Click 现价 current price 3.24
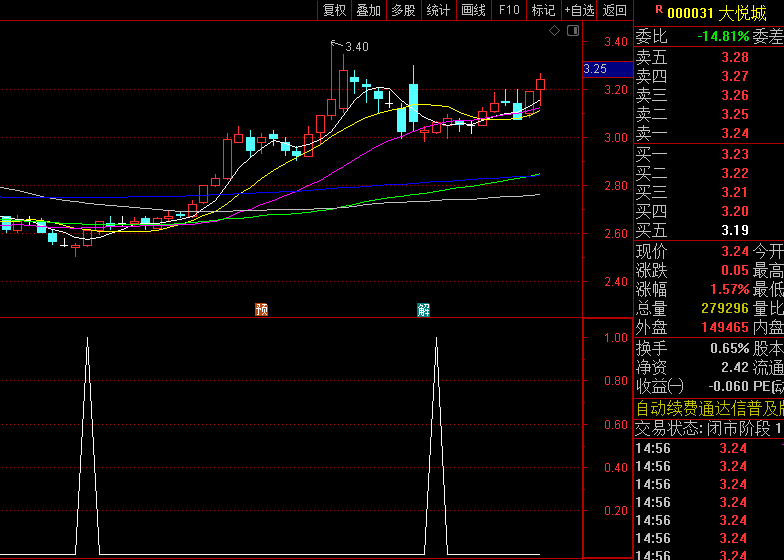784x560 pixels. [735, 252]
